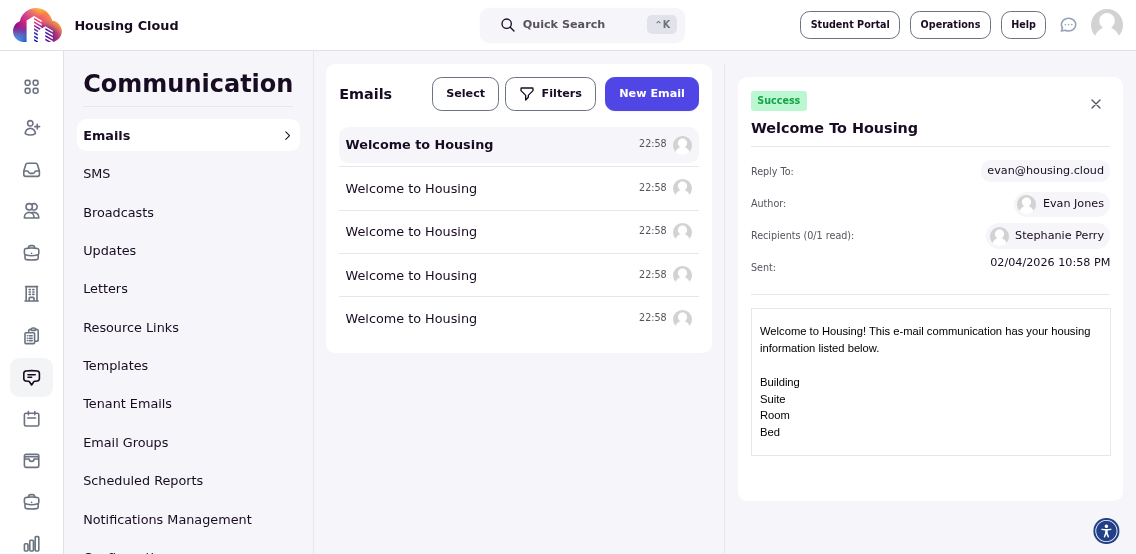Open Notifications Management section

(x=167, y=519)
